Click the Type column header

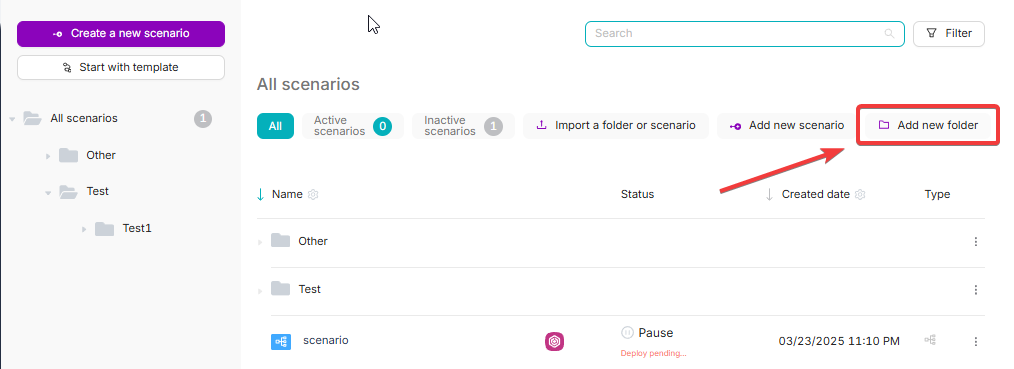(x=937, y=194)
